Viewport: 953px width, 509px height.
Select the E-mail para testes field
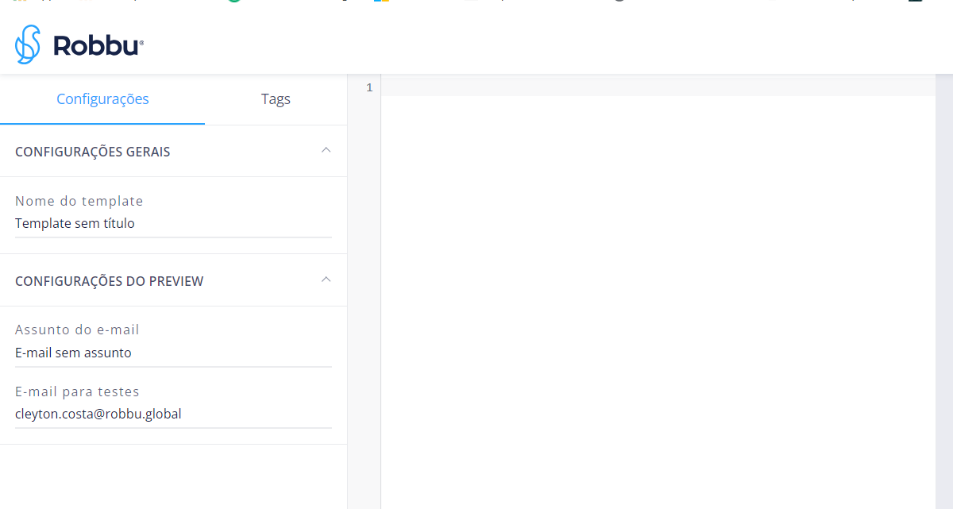tap(172, 414)
